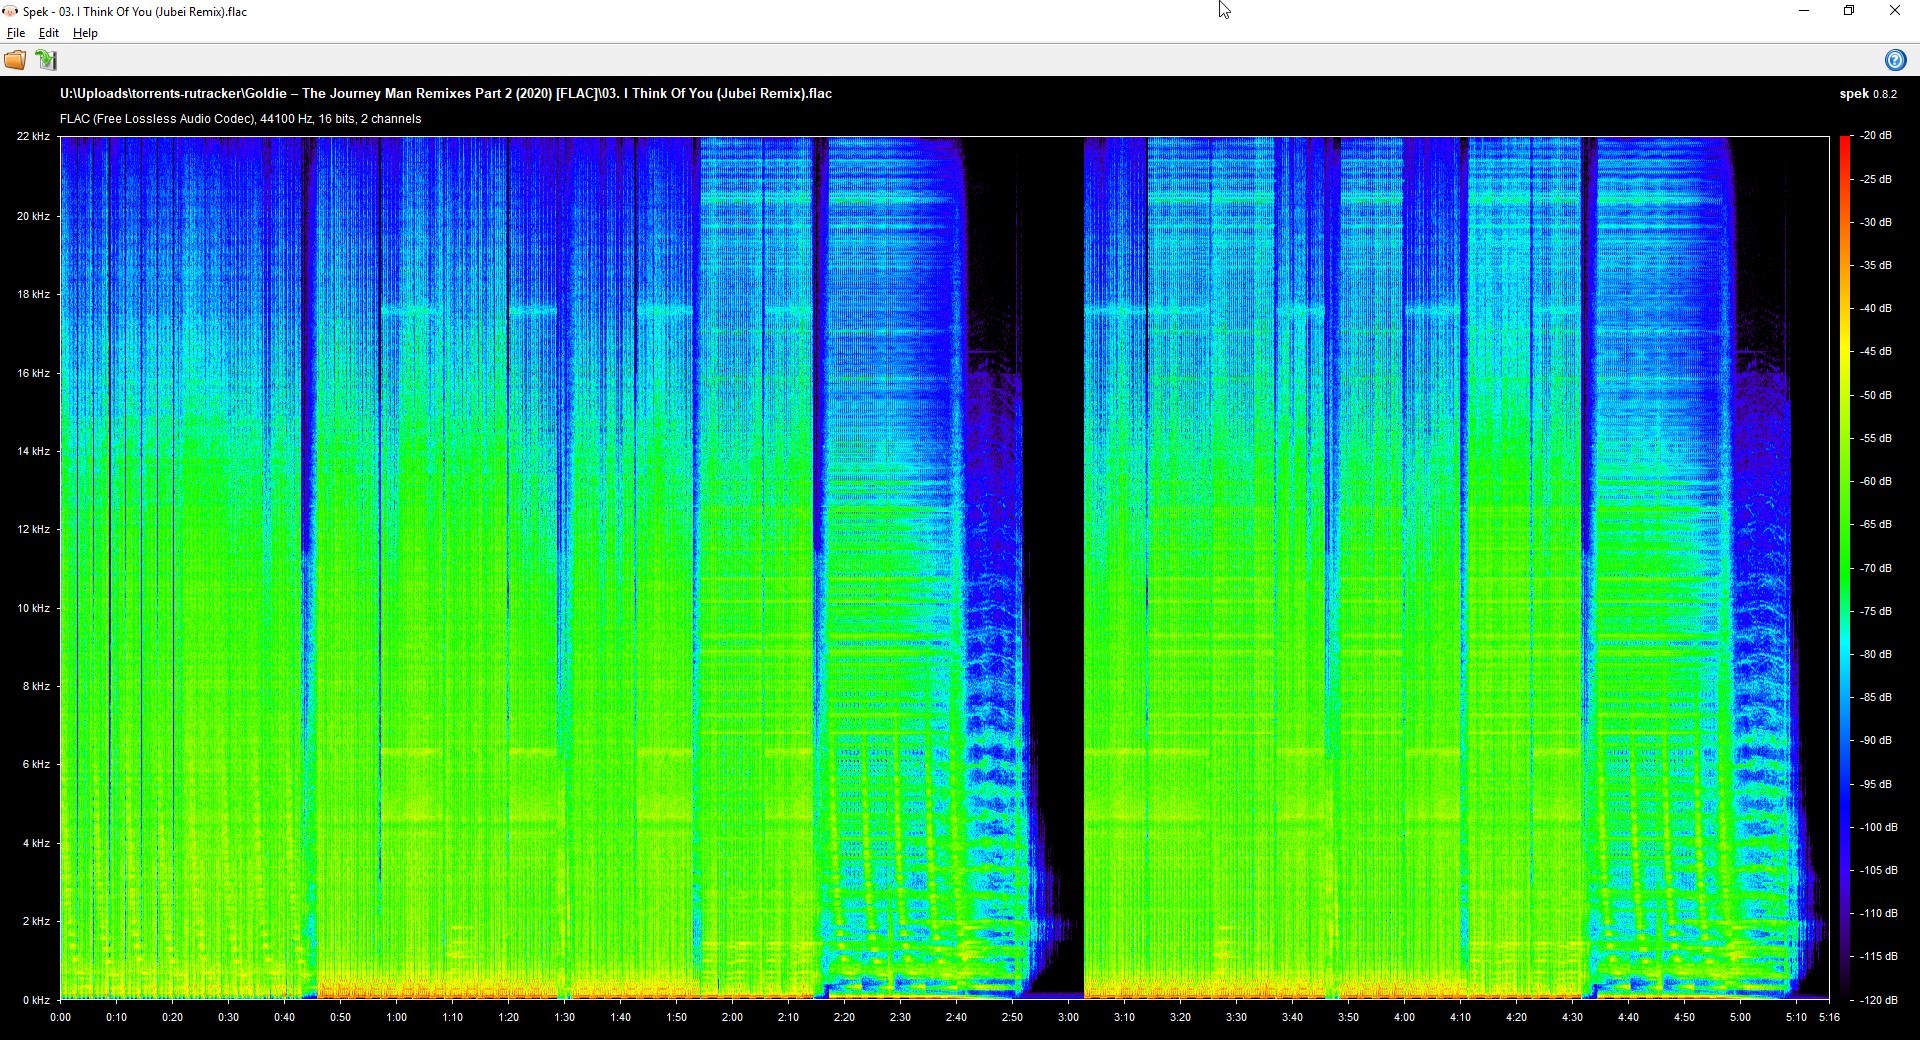Click the Spek app icon in title bar

(10, 11)
